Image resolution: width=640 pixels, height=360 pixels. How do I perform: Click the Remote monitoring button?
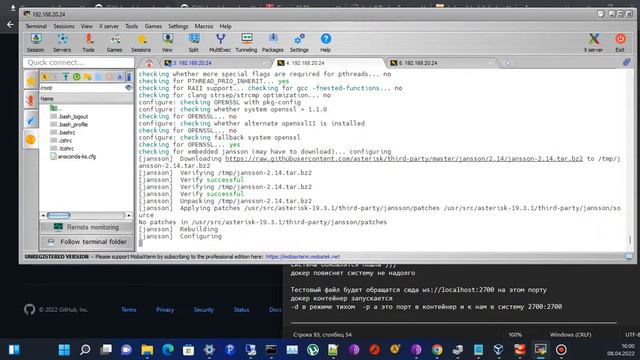[87, 227]
